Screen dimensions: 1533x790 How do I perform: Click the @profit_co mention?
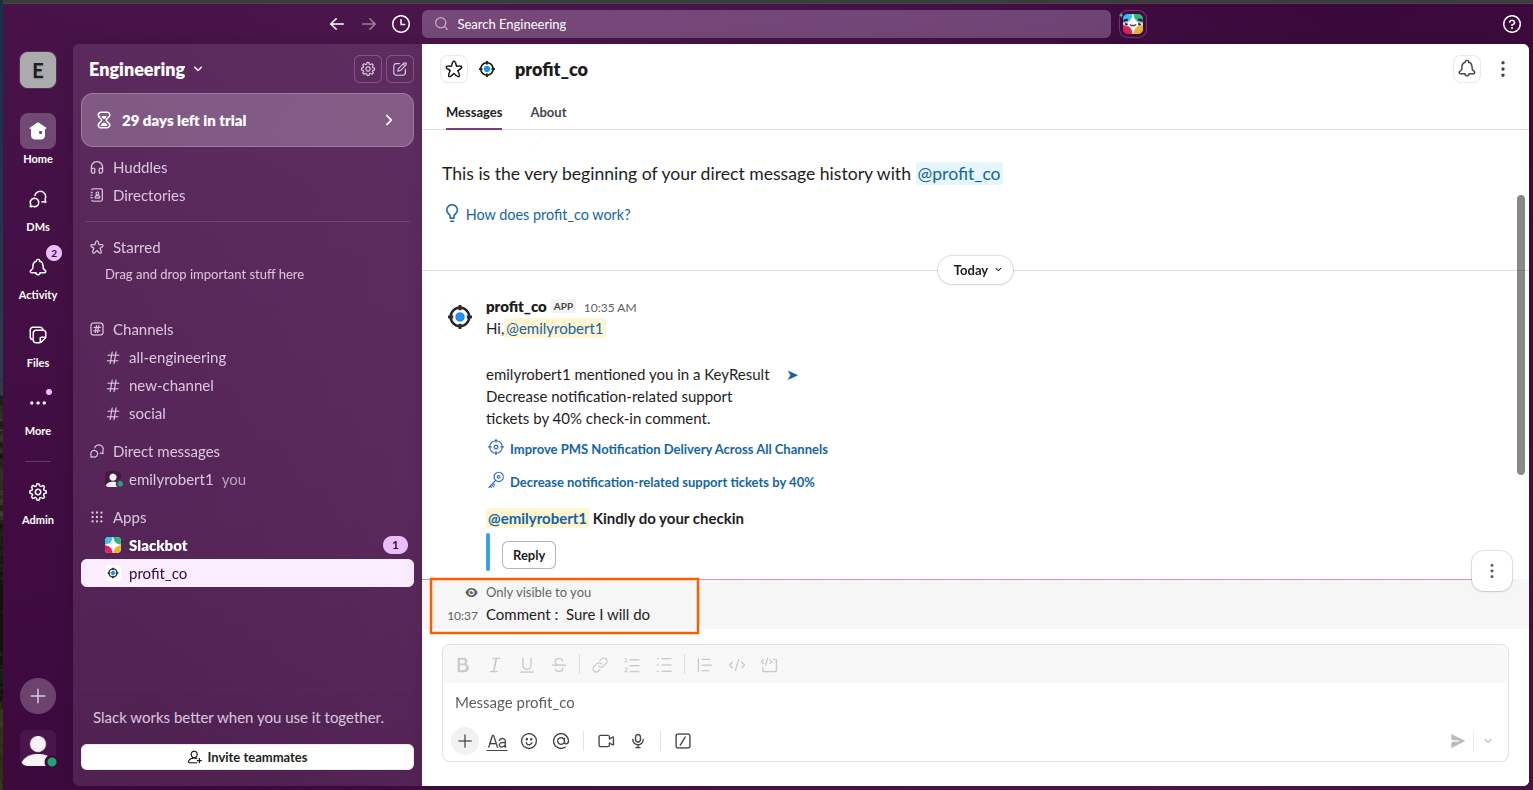[x=959, y=174]
